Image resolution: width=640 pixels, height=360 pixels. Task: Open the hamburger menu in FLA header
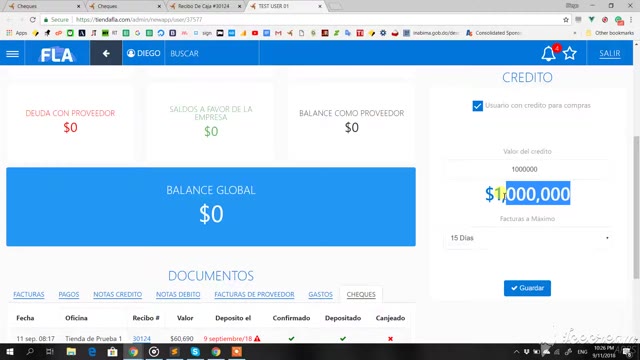[12, 53]
